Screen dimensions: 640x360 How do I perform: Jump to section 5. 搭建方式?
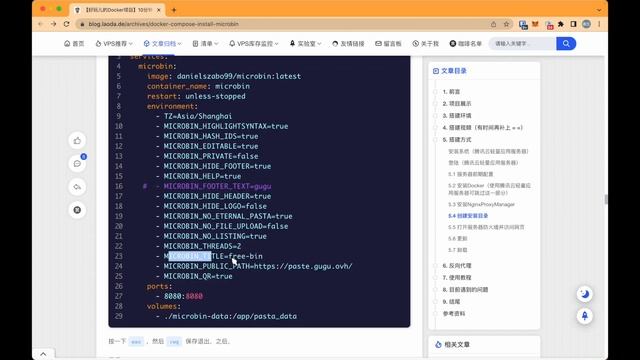457,140
